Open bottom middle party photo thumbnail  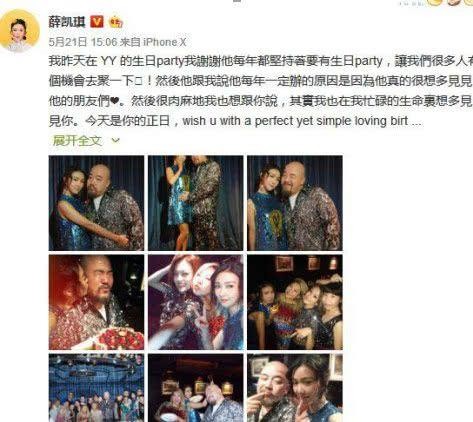[x=196, y=388]
